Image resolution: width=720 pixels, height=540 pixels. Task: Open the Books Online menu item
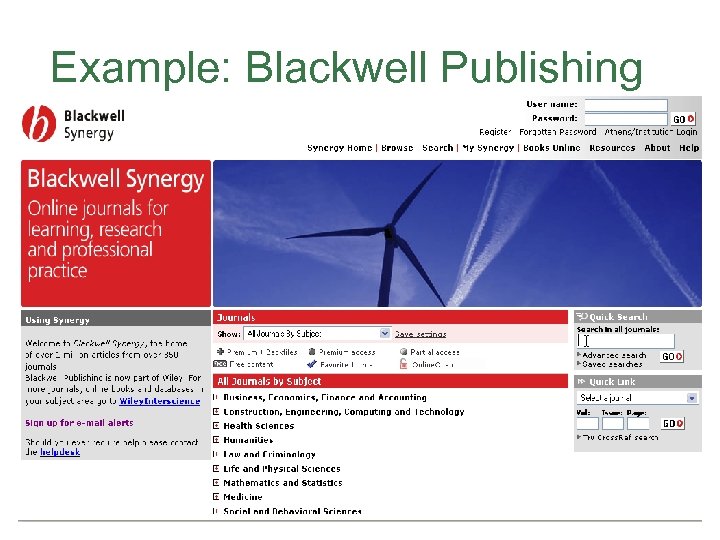551,148
